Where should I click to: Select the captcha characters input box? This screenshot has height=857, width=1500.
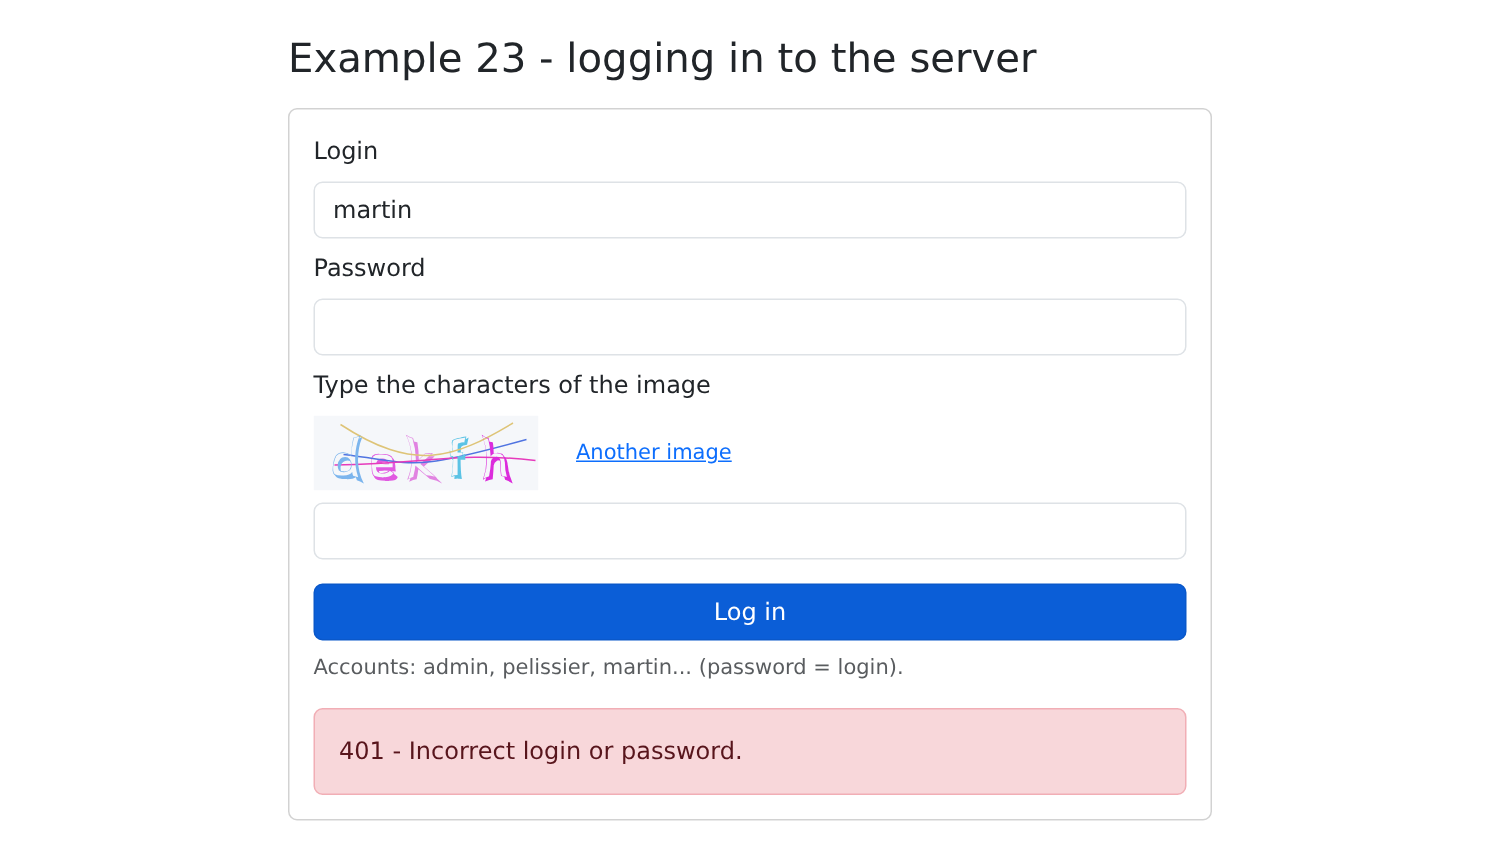pos(750,531)
